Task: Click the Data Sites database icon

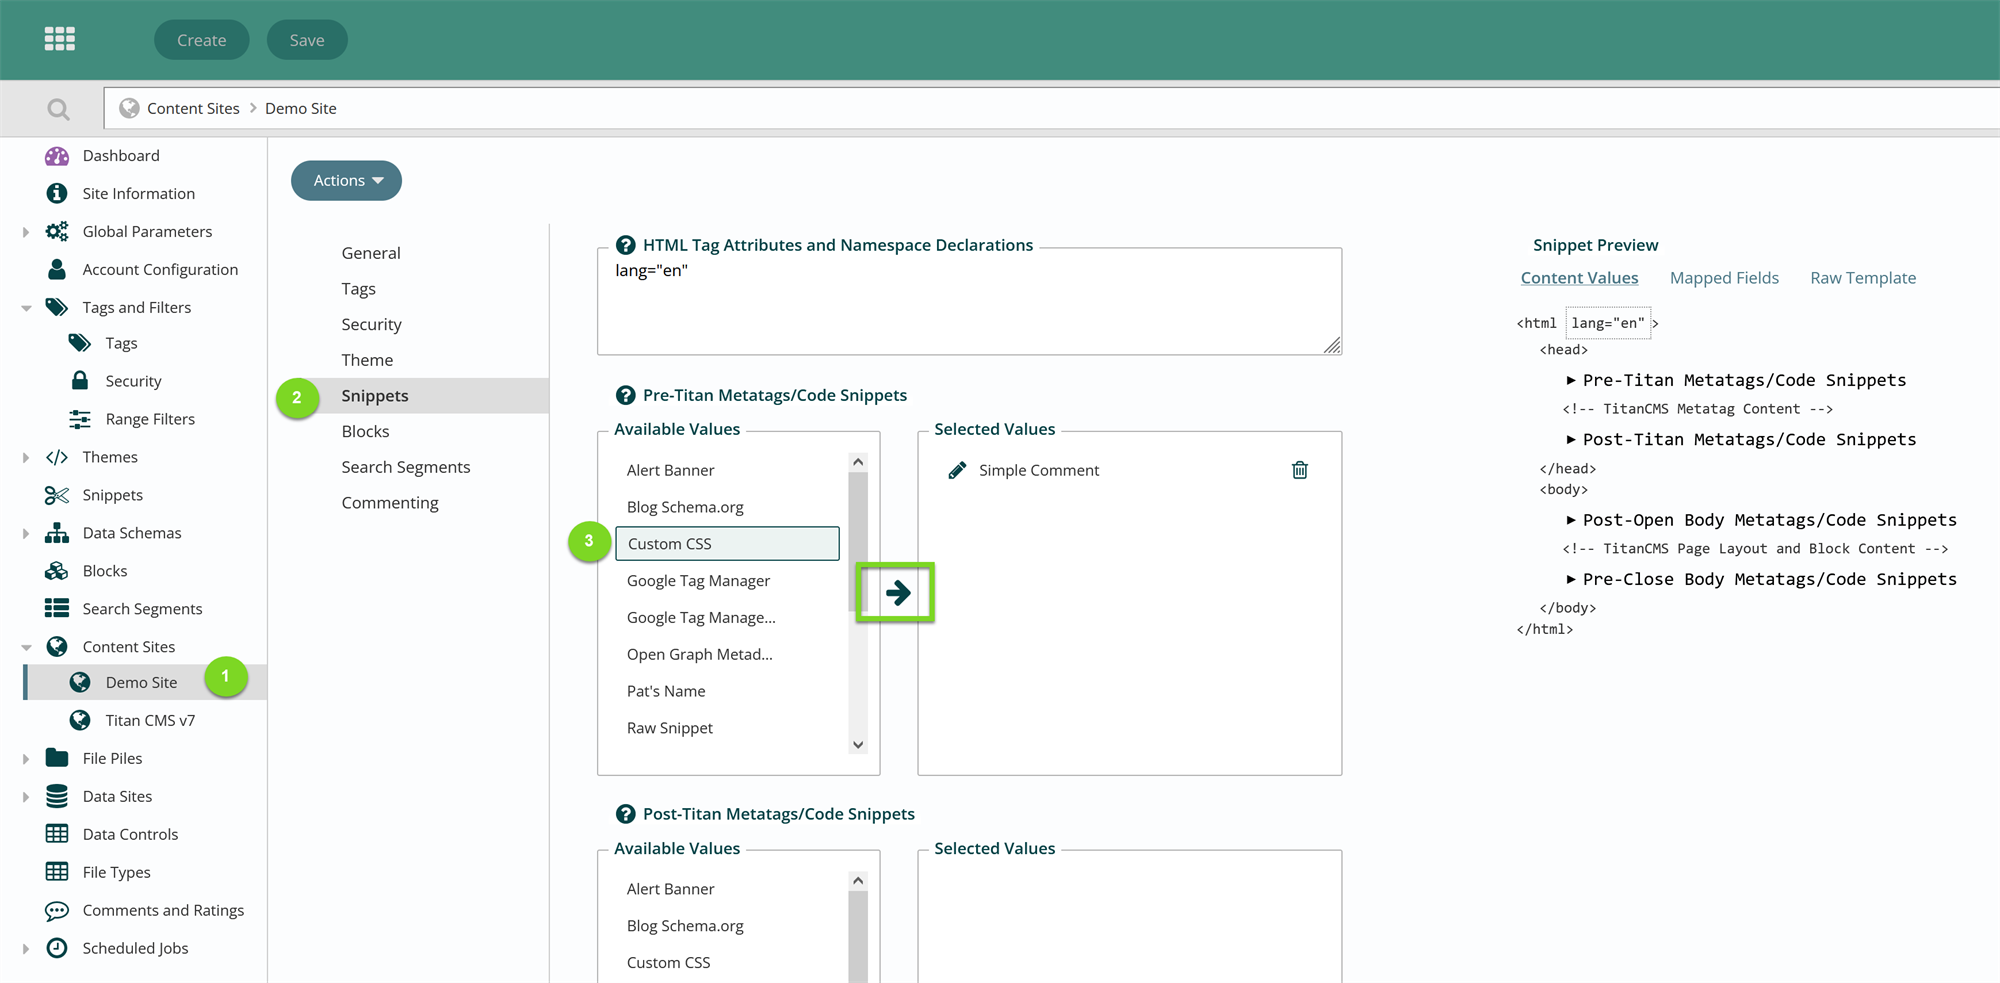Action: pyautogui.click(x=57, y=796)
